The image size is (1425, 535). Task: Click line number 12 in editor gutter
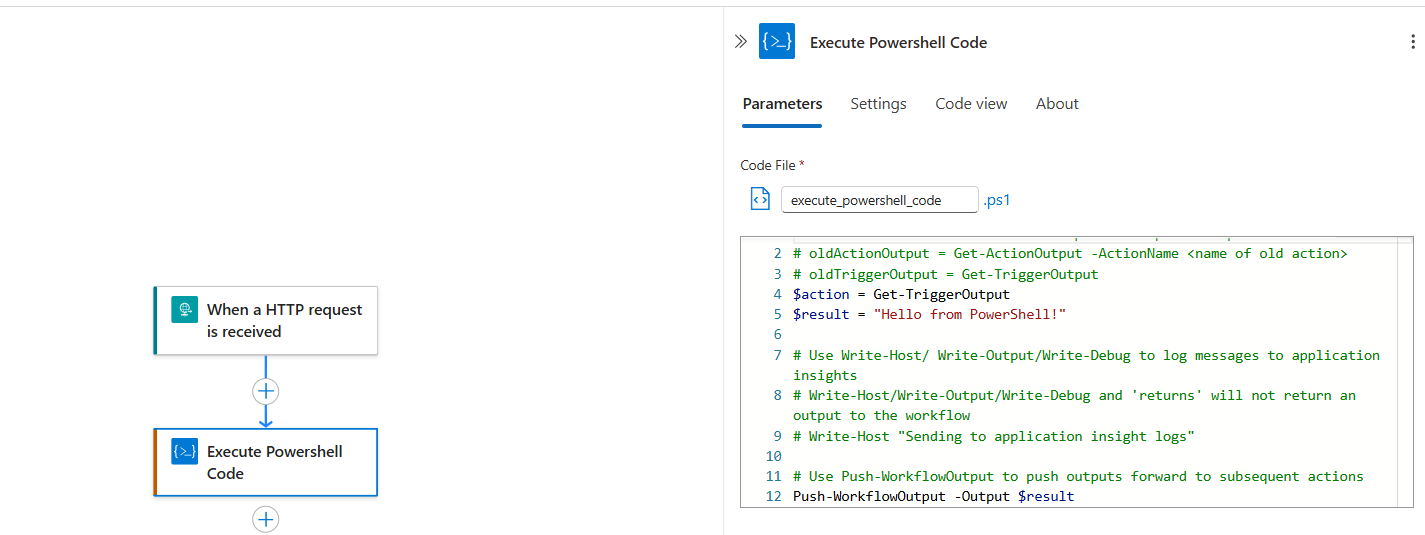coord(773,496)
